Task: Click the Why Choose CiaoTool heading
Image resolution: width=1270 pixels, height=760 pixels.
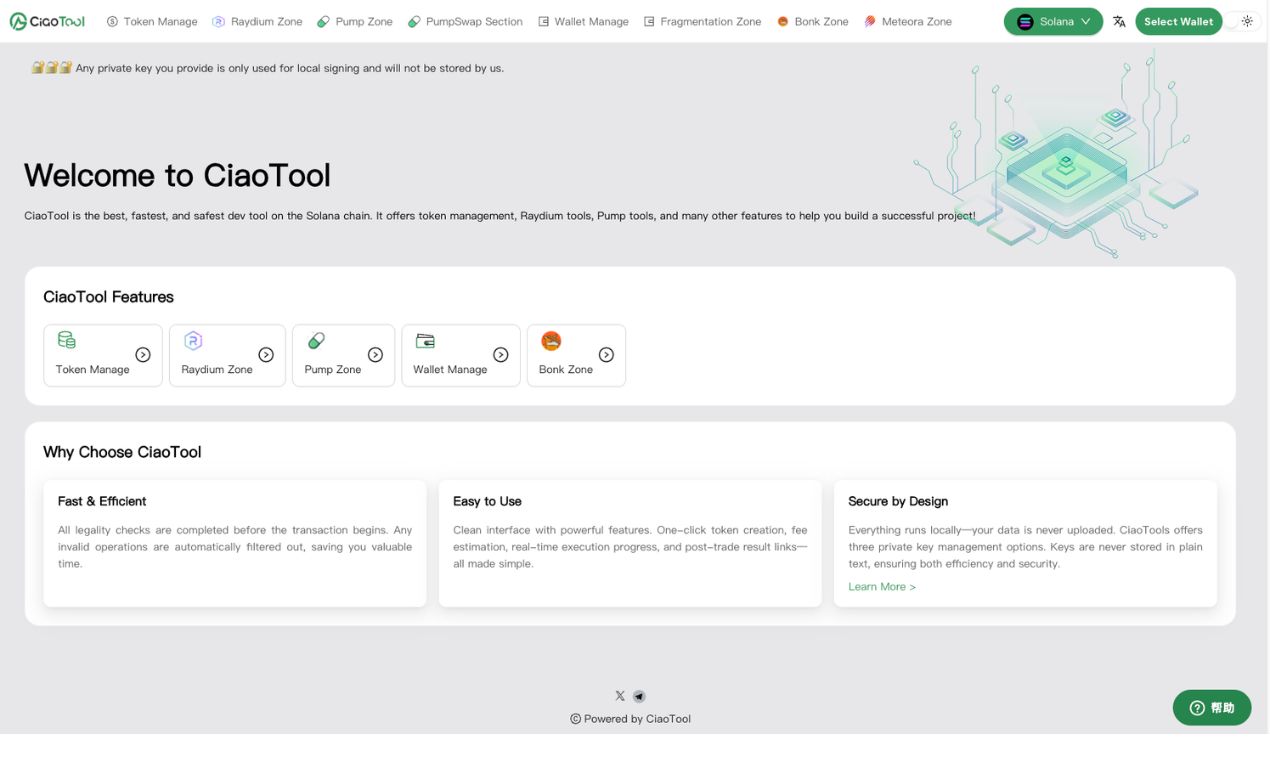Action: click(122, 452)
